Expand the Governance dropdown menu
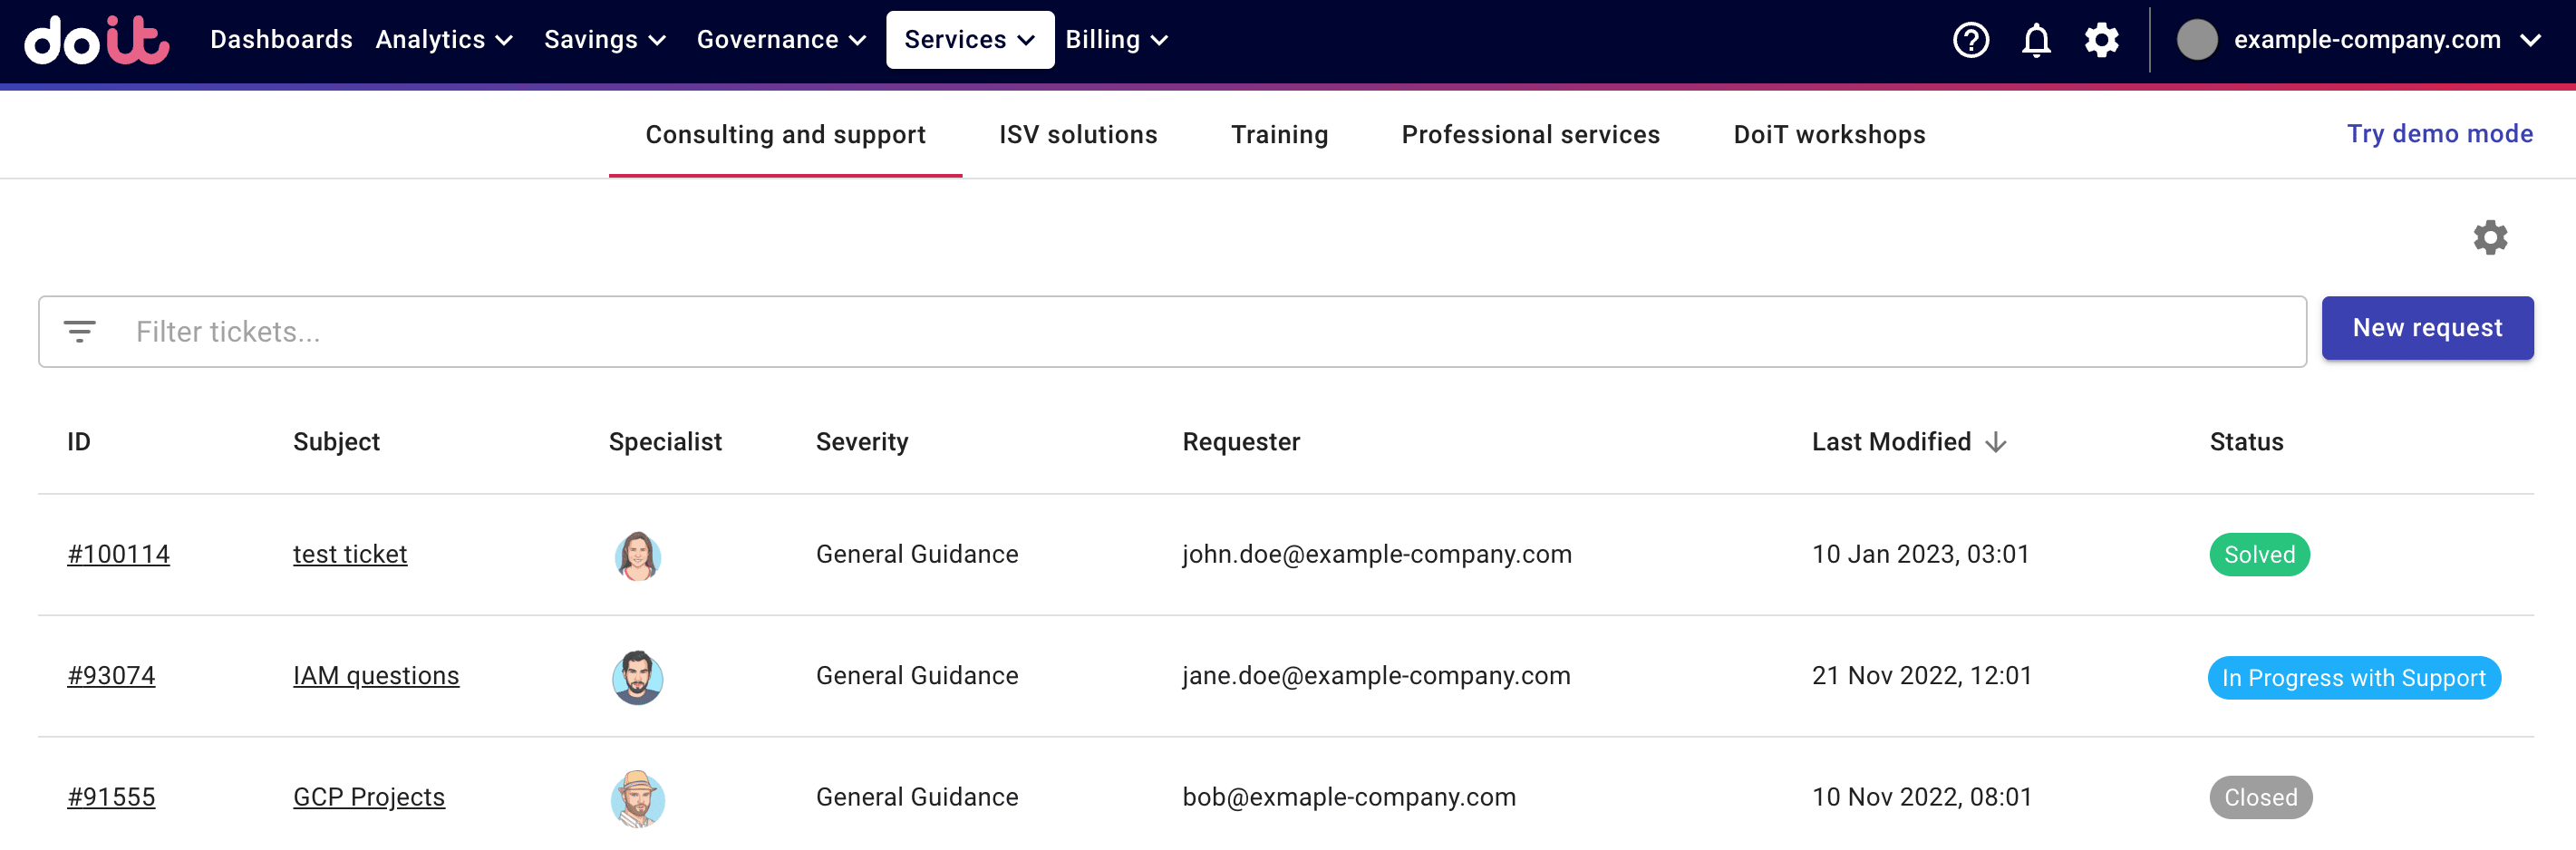This screenshot has height=850, width=2576. pyautogui.click(x=780, y=40)
